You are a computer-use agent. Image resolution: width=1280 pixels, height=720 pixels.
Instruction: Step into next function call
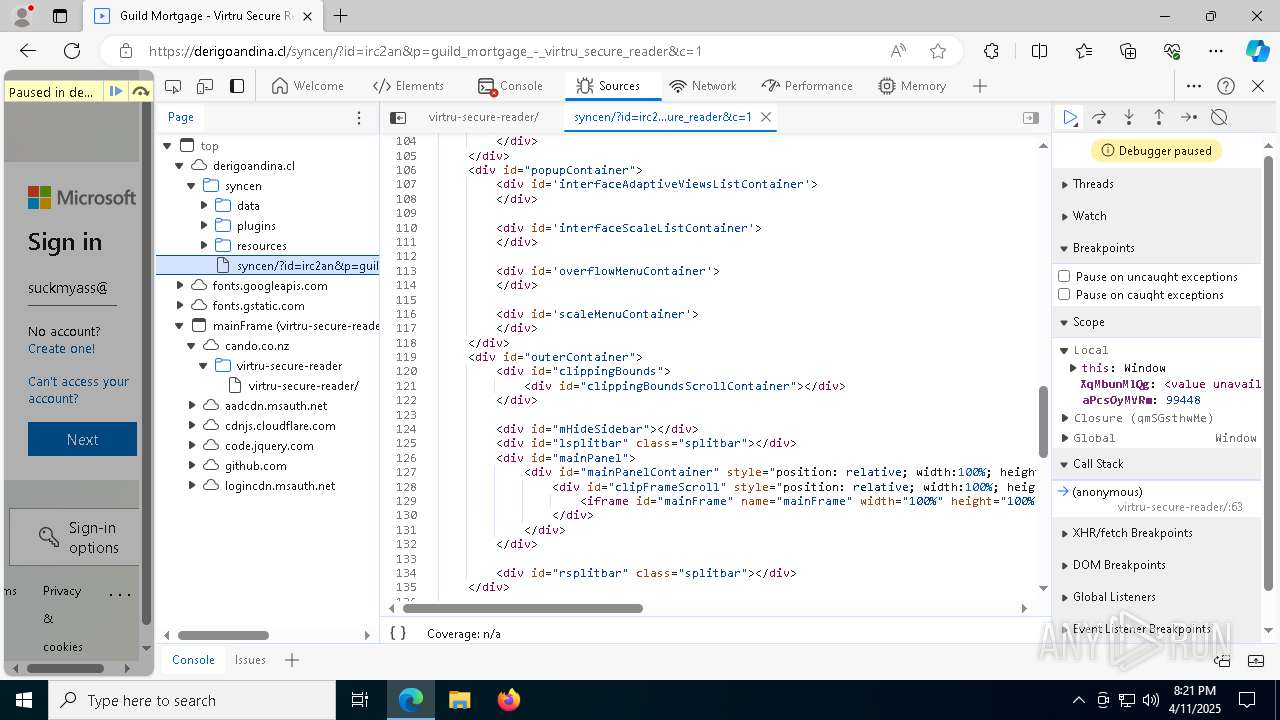(1129, 117)
